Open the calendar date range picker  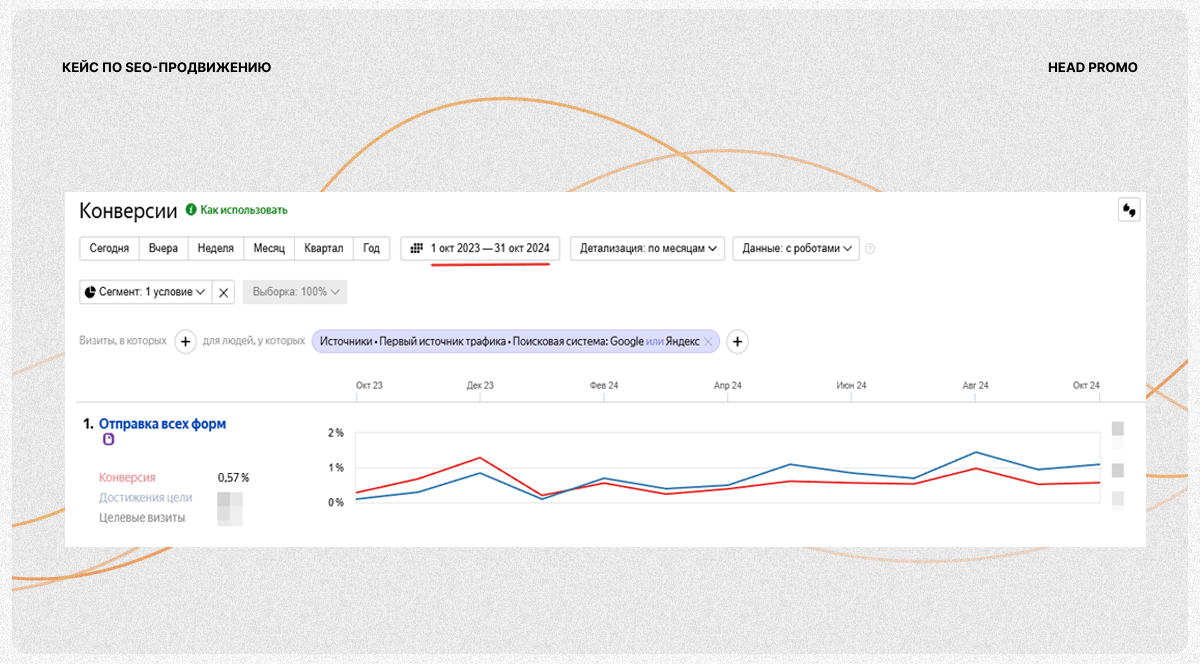pos(481,248)
